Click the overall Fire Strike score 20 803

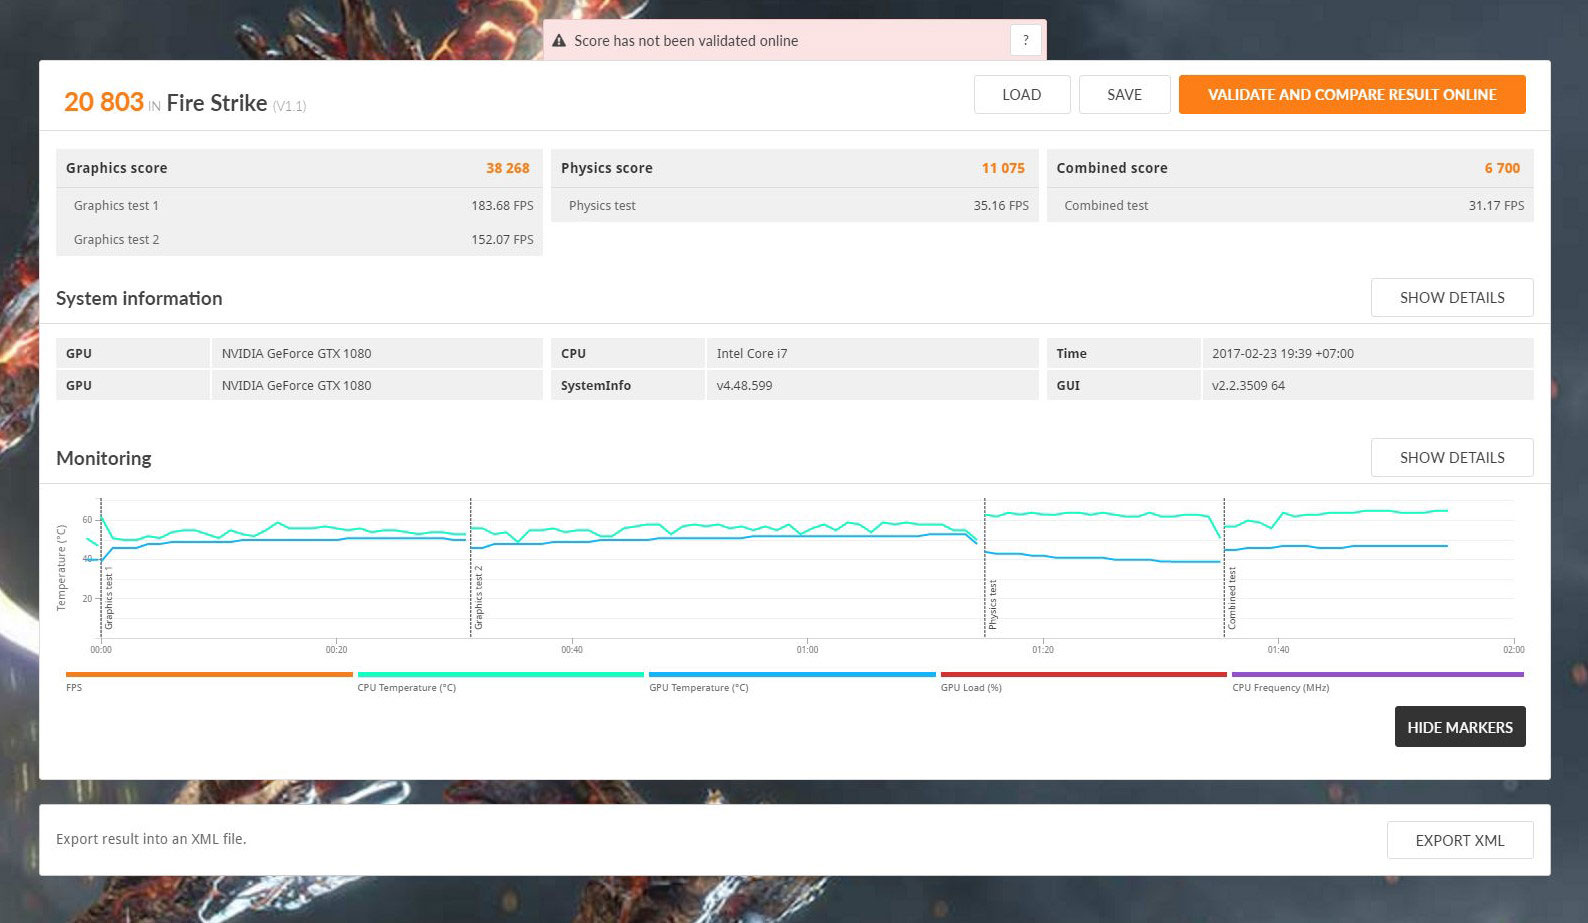coord(104,103)
